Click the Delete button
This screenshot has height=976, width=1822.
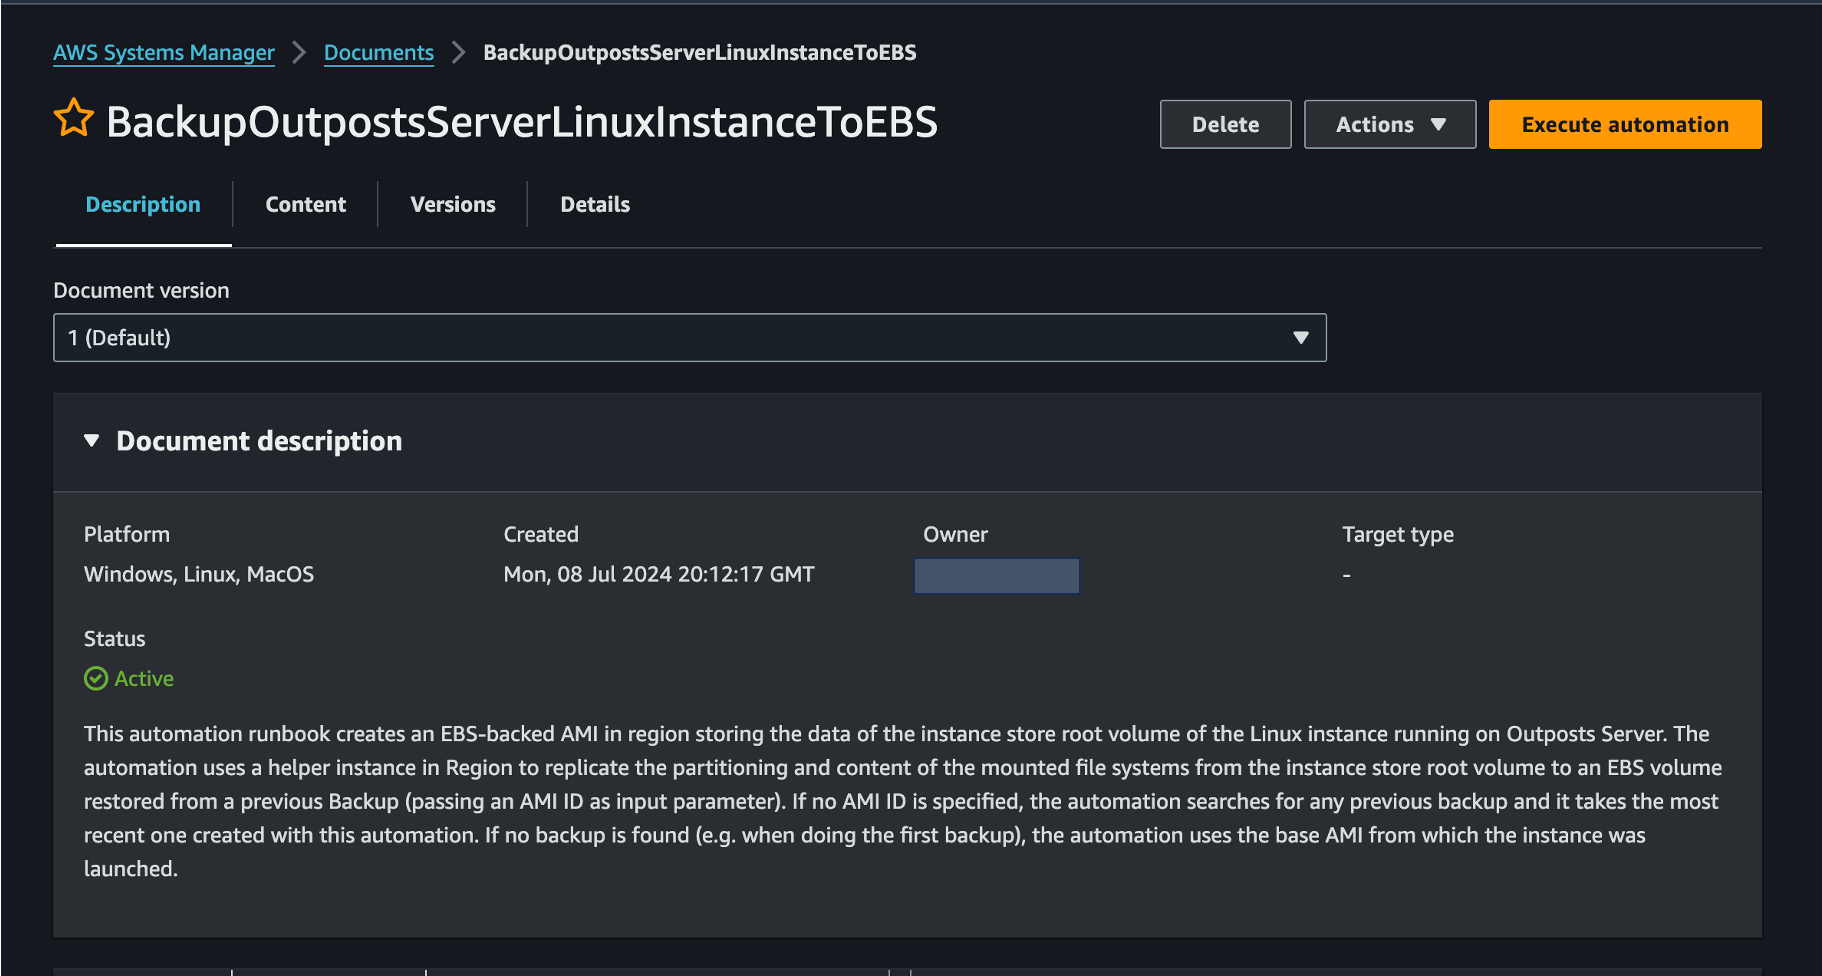coord(1226,125)
